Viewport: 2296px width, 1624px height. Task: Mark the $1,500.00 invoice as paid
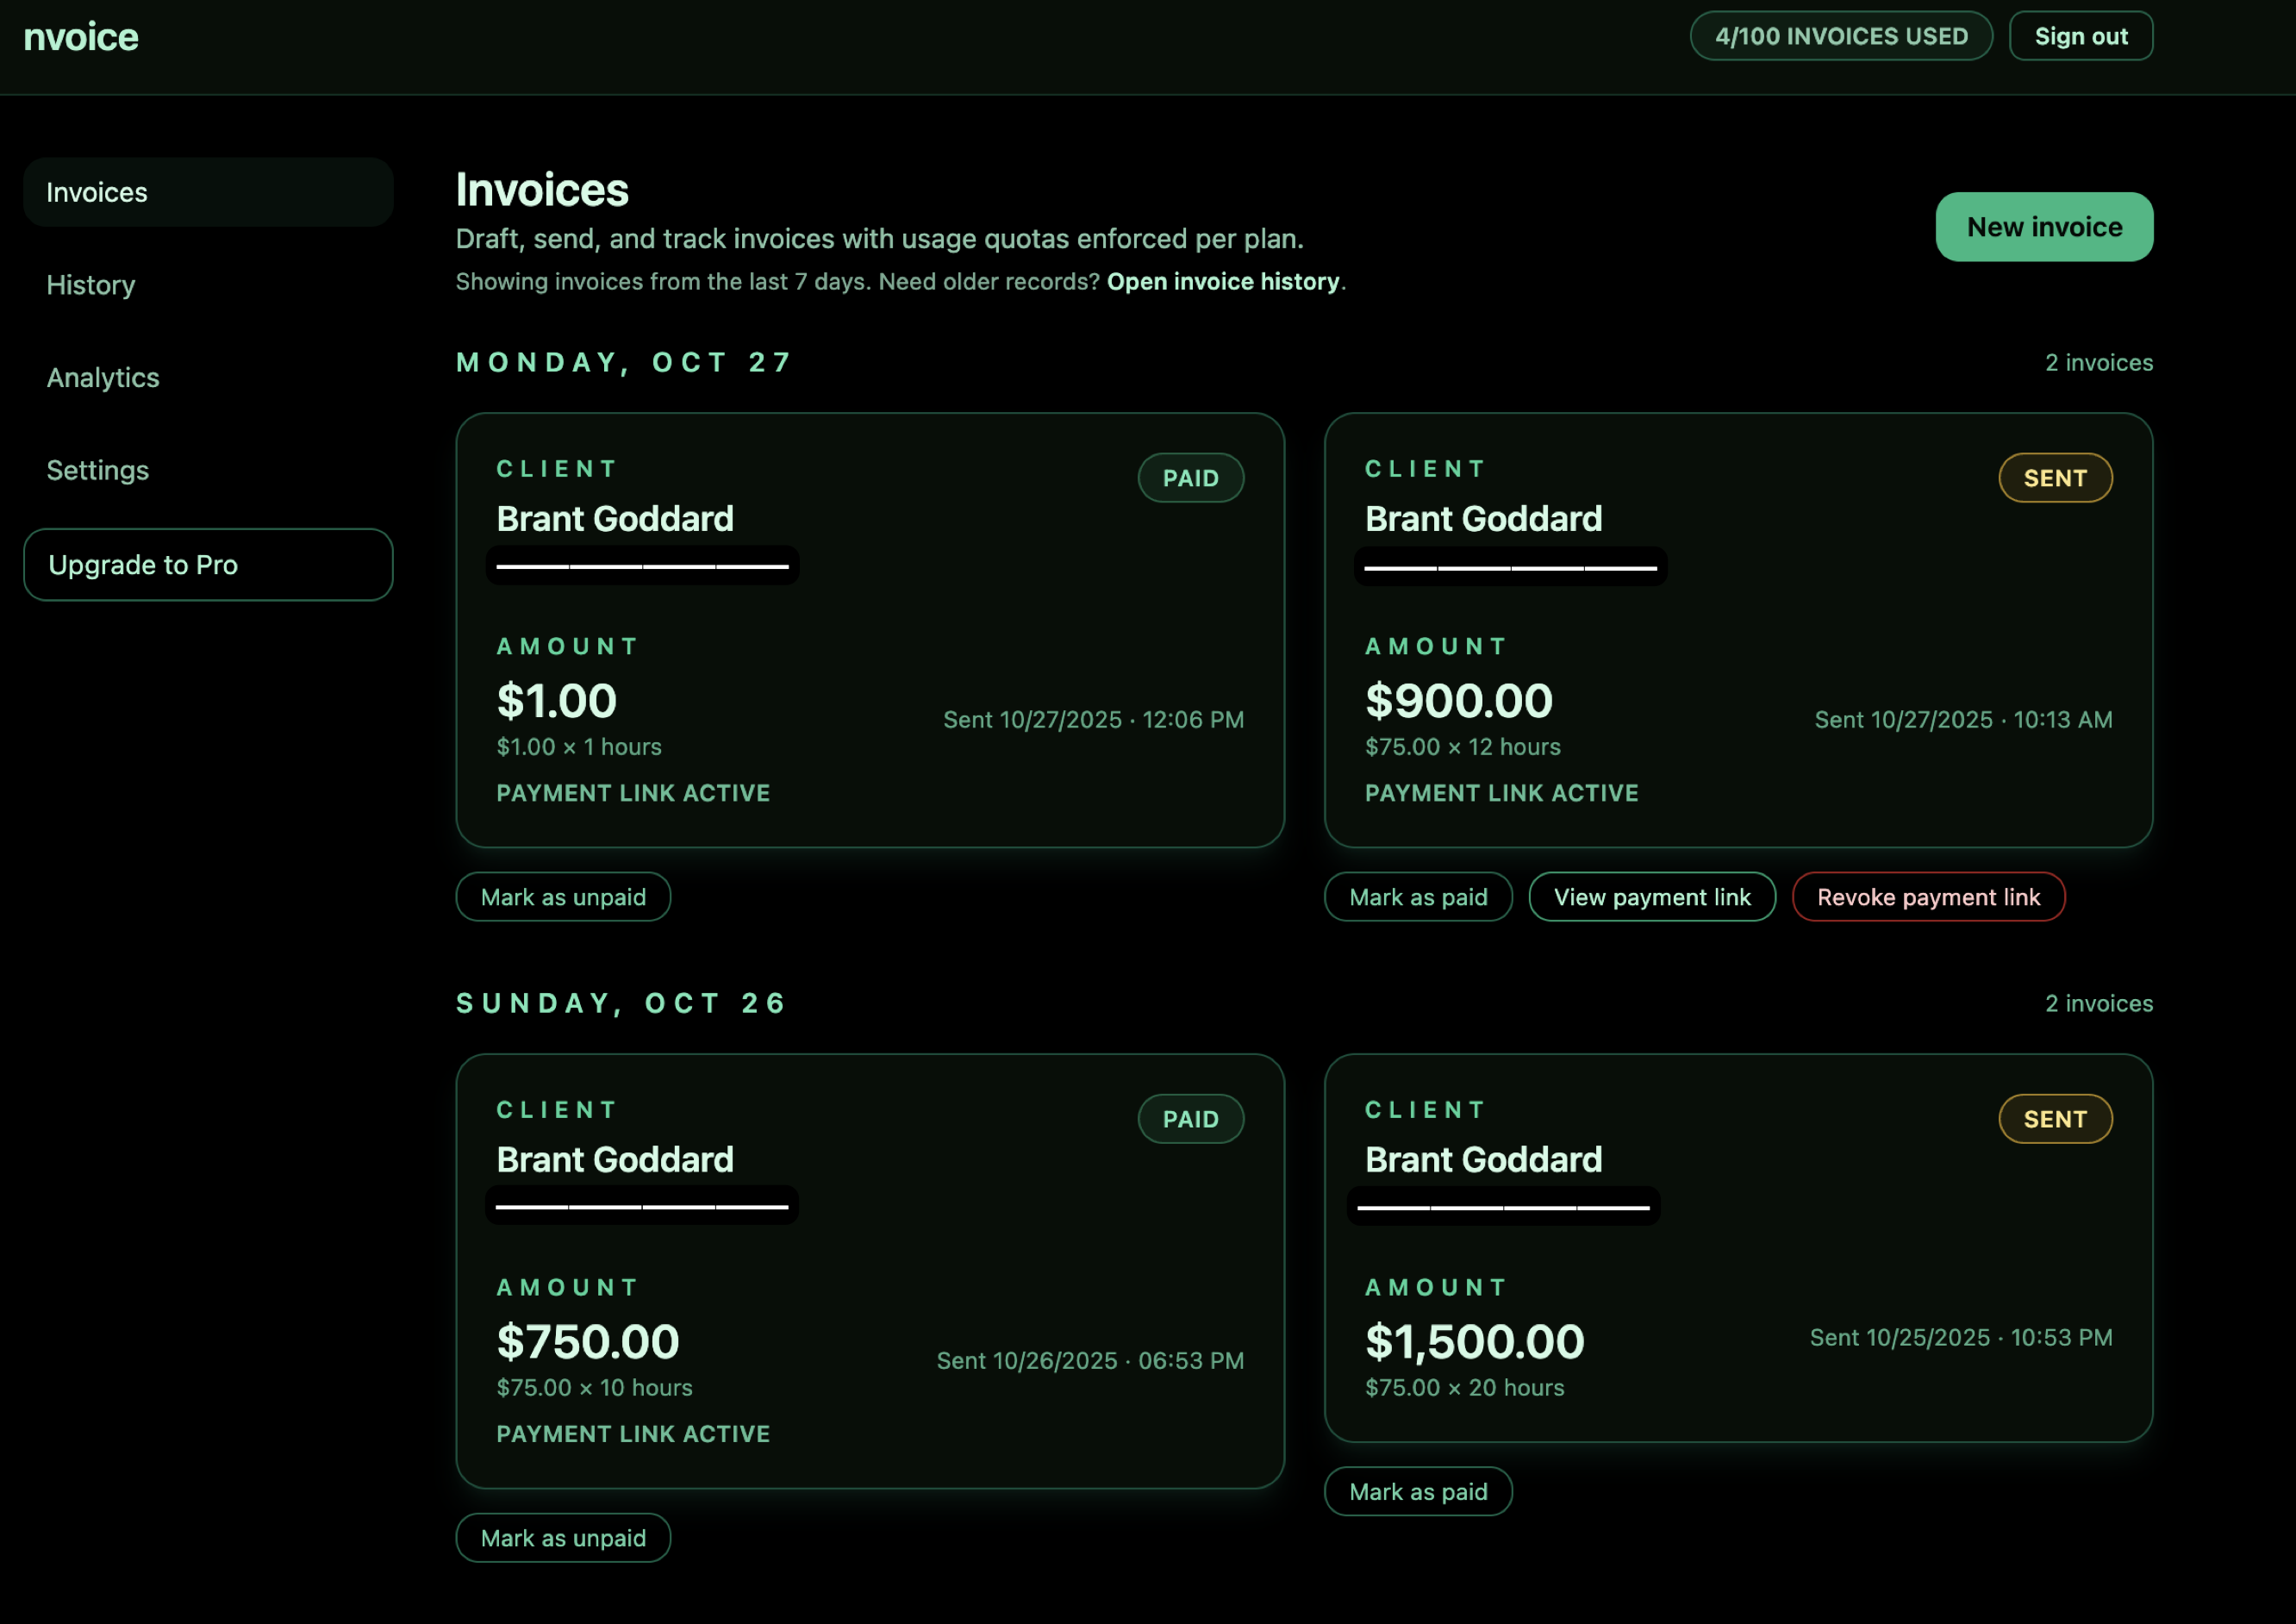(1417, 1492)
